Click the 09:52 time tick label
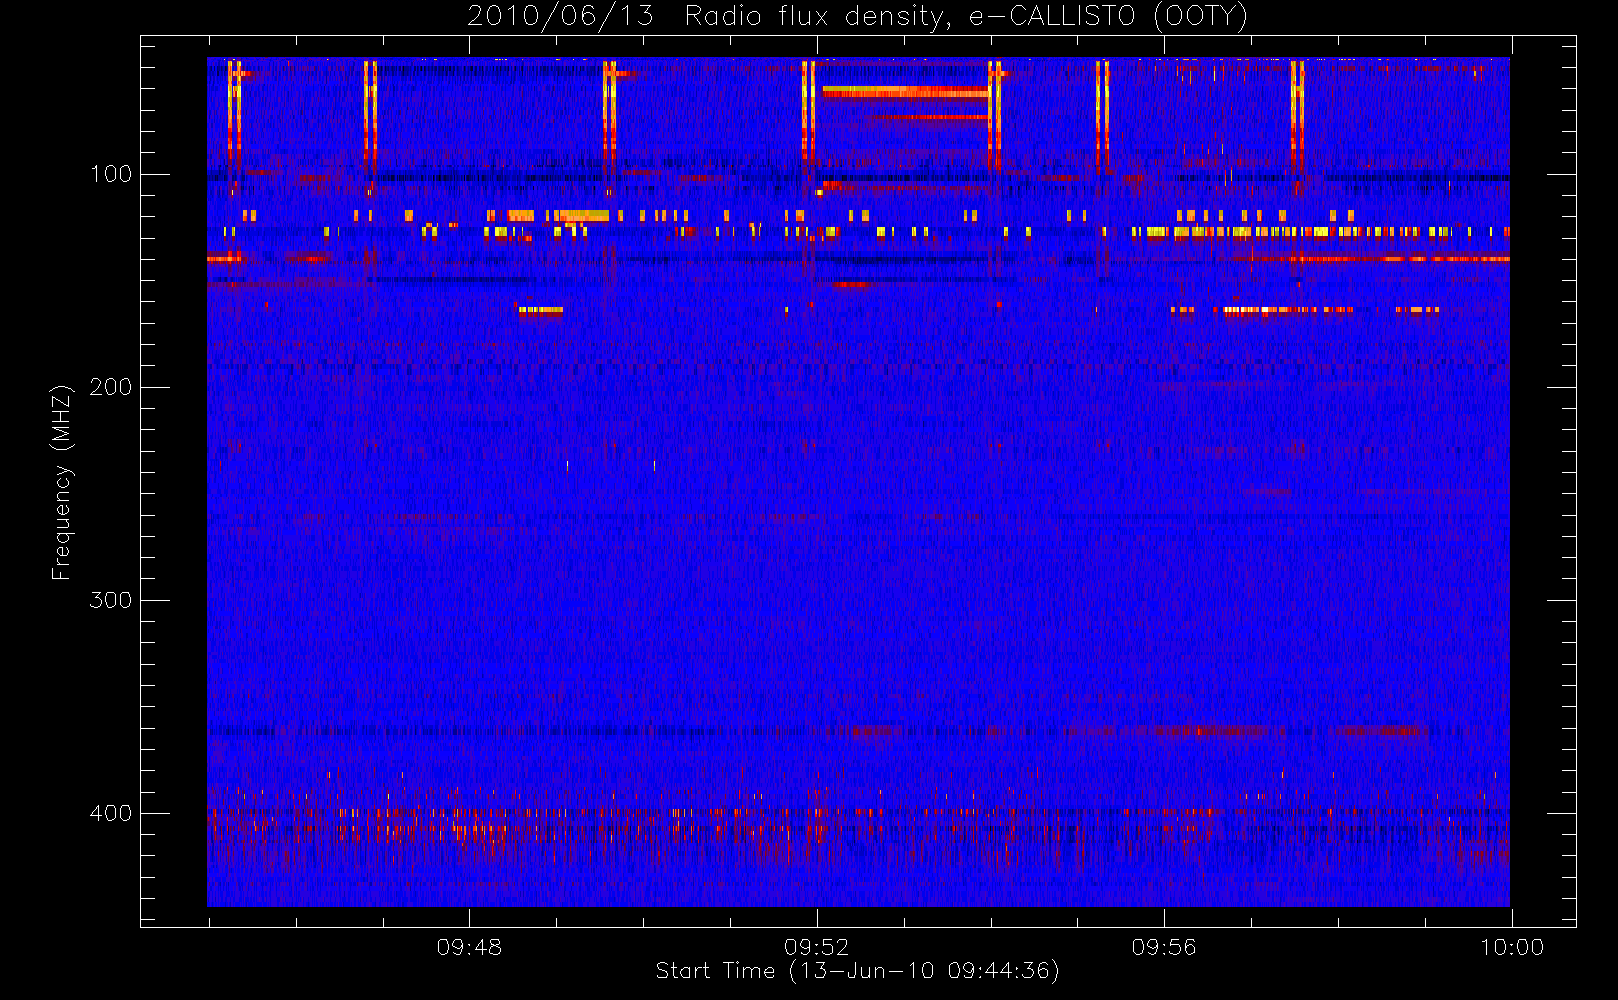1618x1000 pixels. tap(817, 947)
